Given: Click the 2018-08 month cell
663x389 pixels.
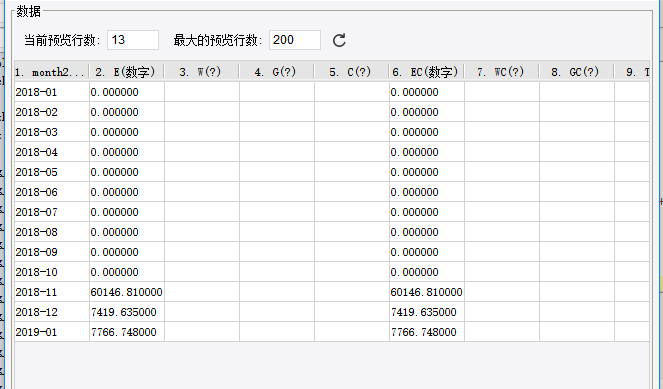Looking at the screenshot, I should (x=52, y=232).
